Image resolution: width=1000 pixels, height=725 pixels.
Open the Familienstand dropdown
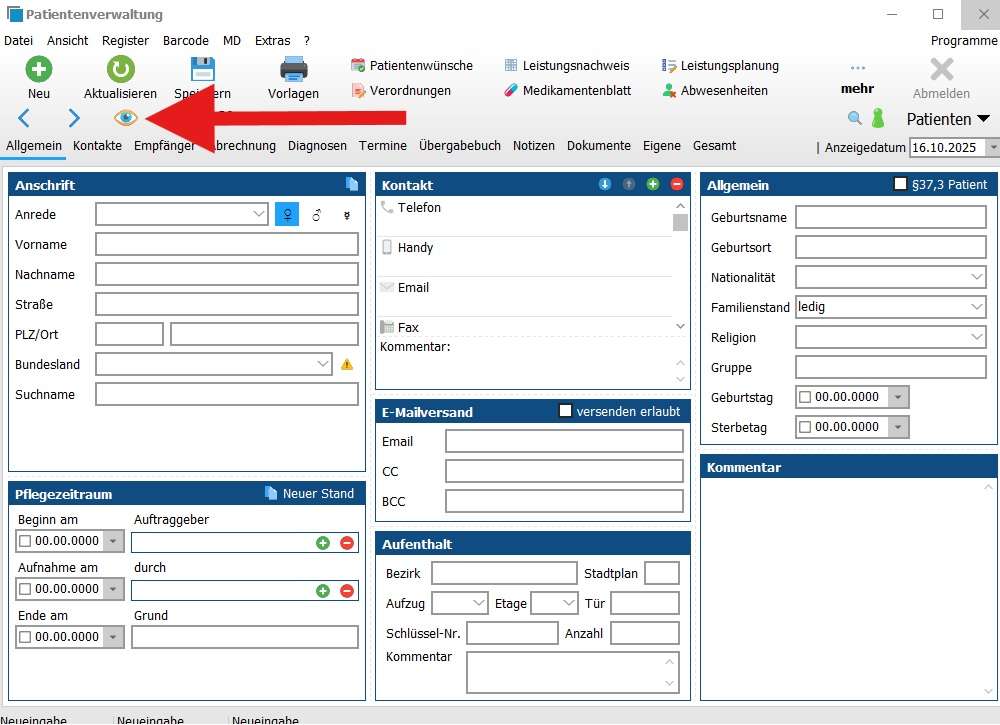pyautogui.click(x=976, y=307)
